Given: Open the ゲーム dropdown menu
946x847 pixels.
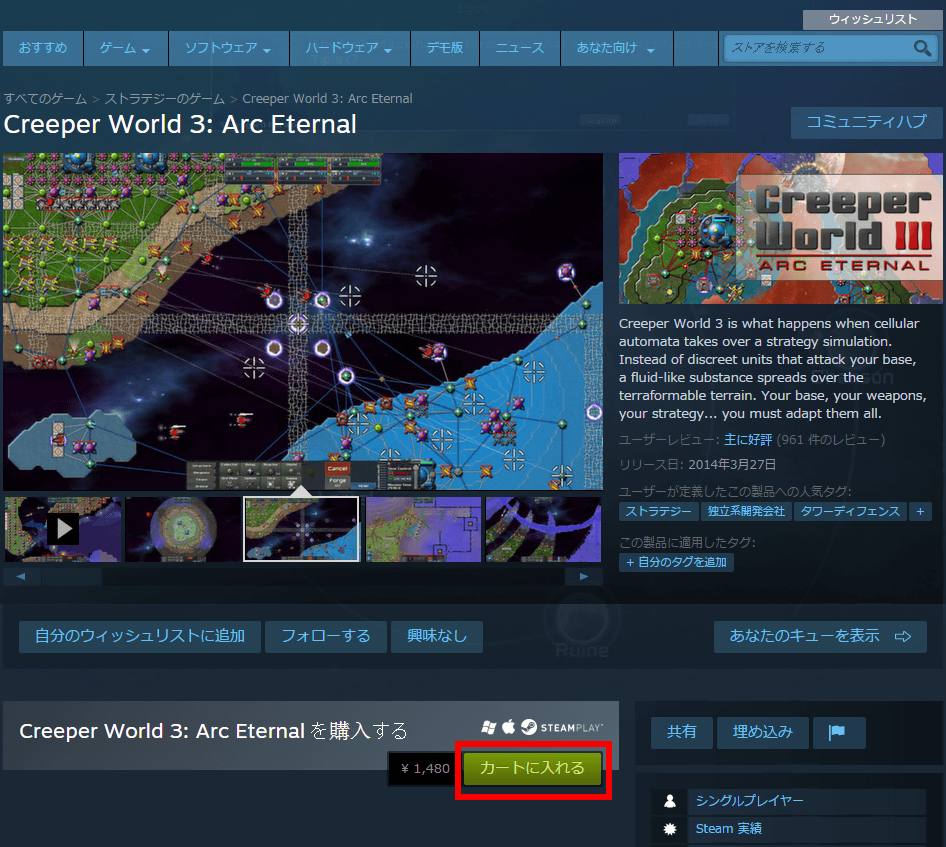Looking at the screenshot, I should (125, 48).
